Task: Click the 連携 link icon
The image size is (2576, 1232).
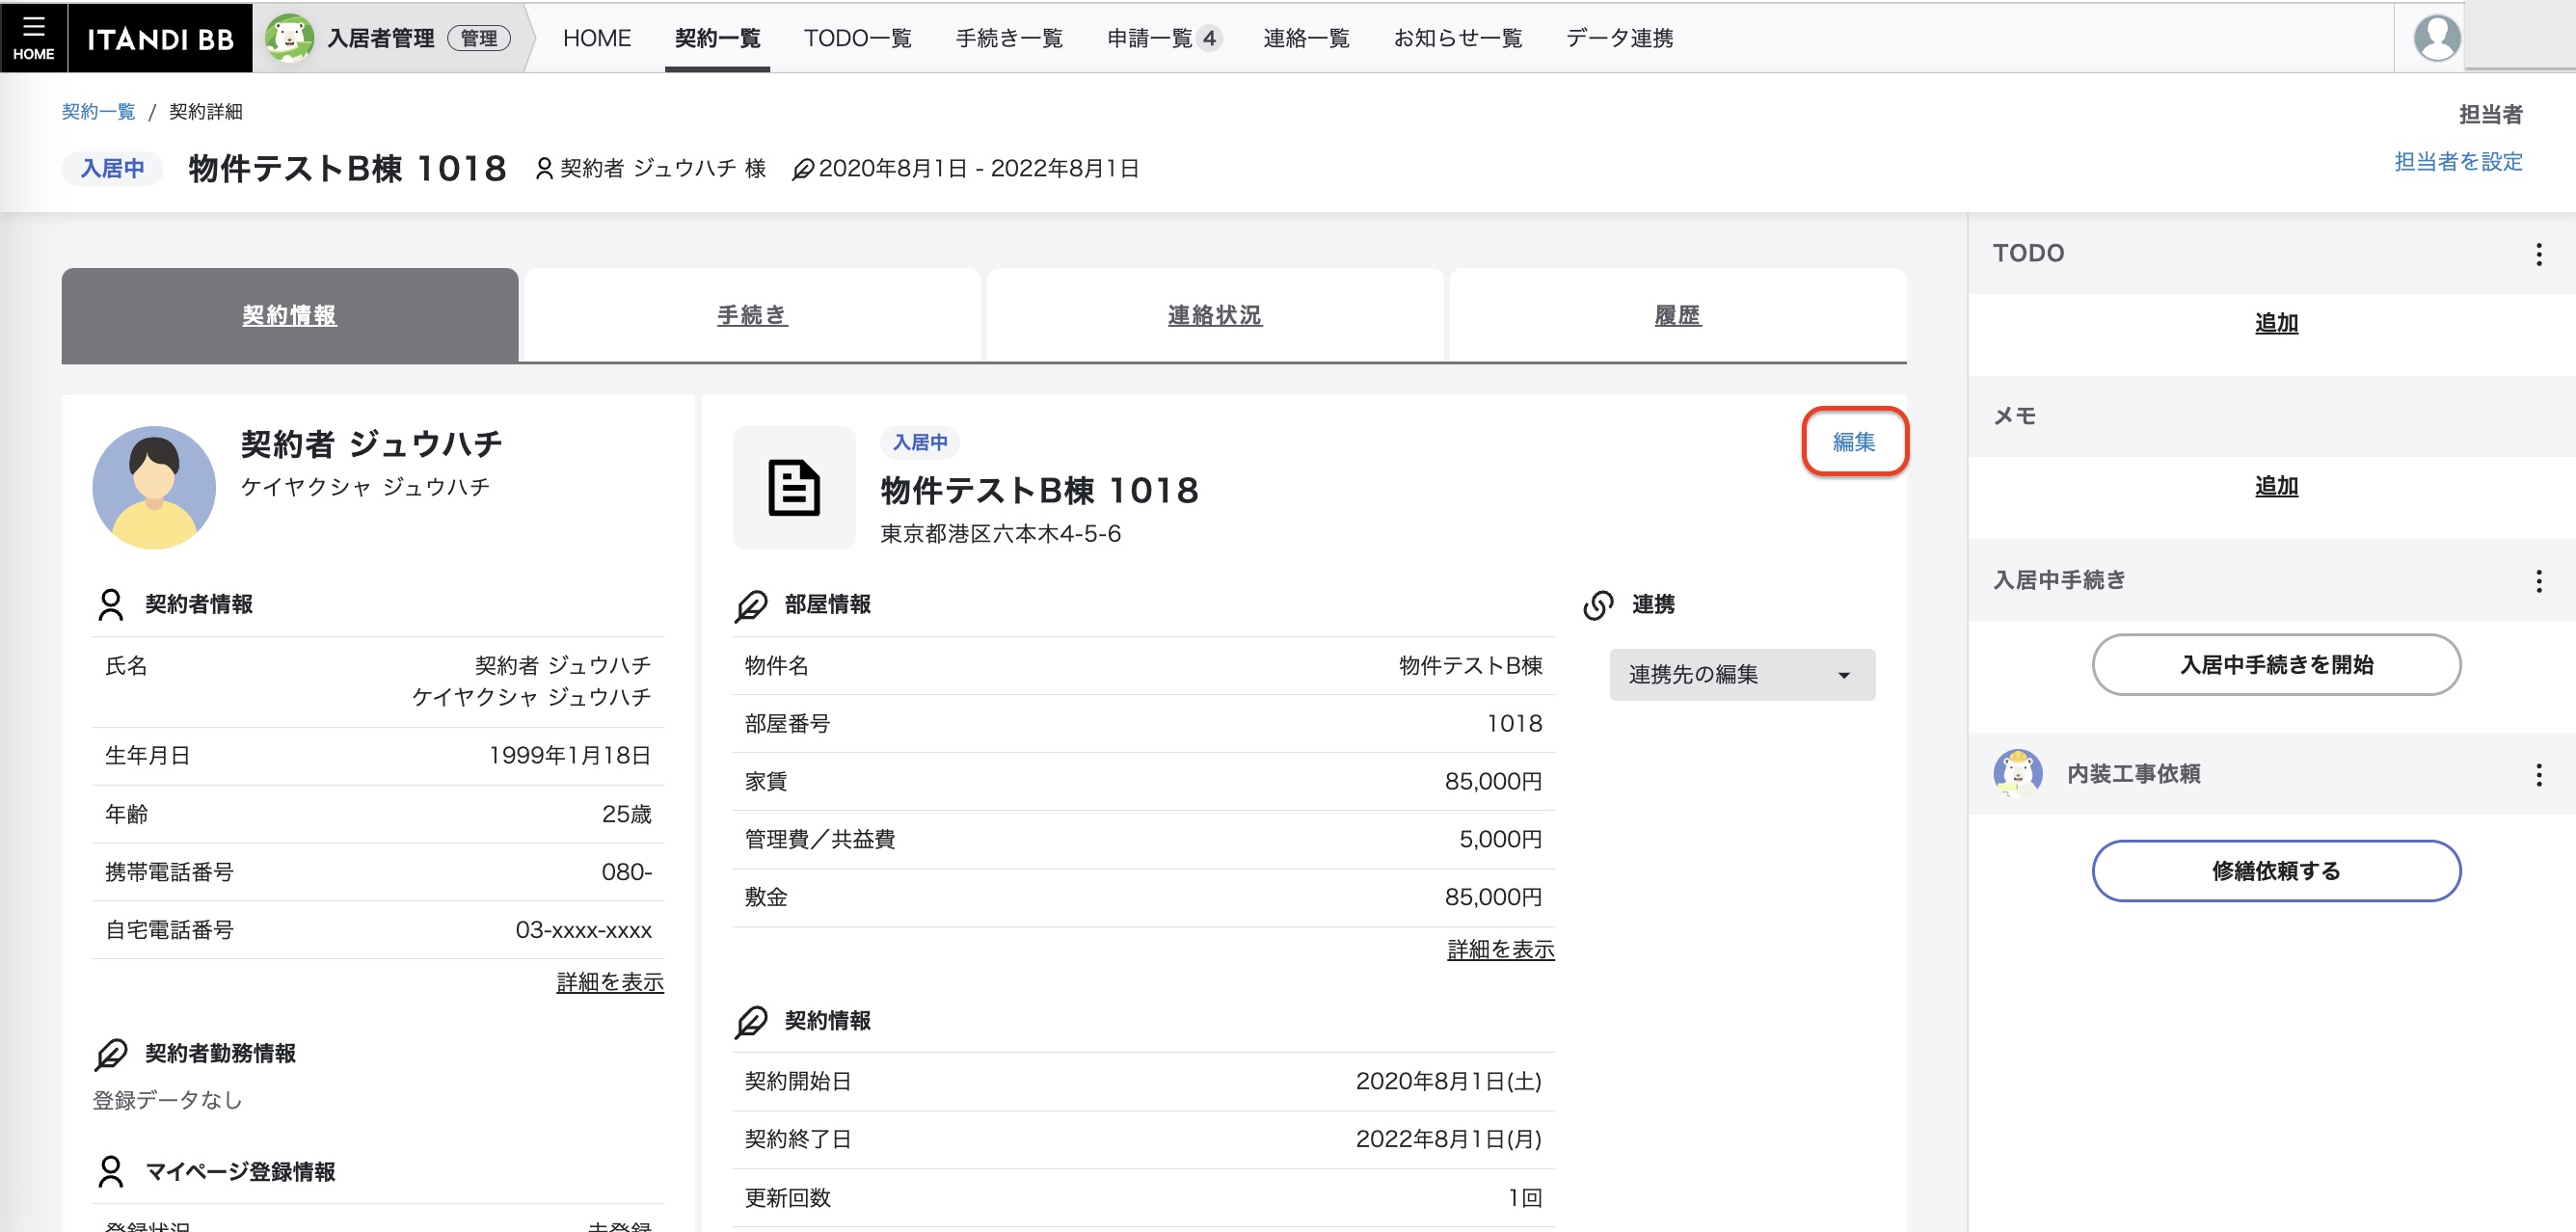Action: tap(1598, 604)
